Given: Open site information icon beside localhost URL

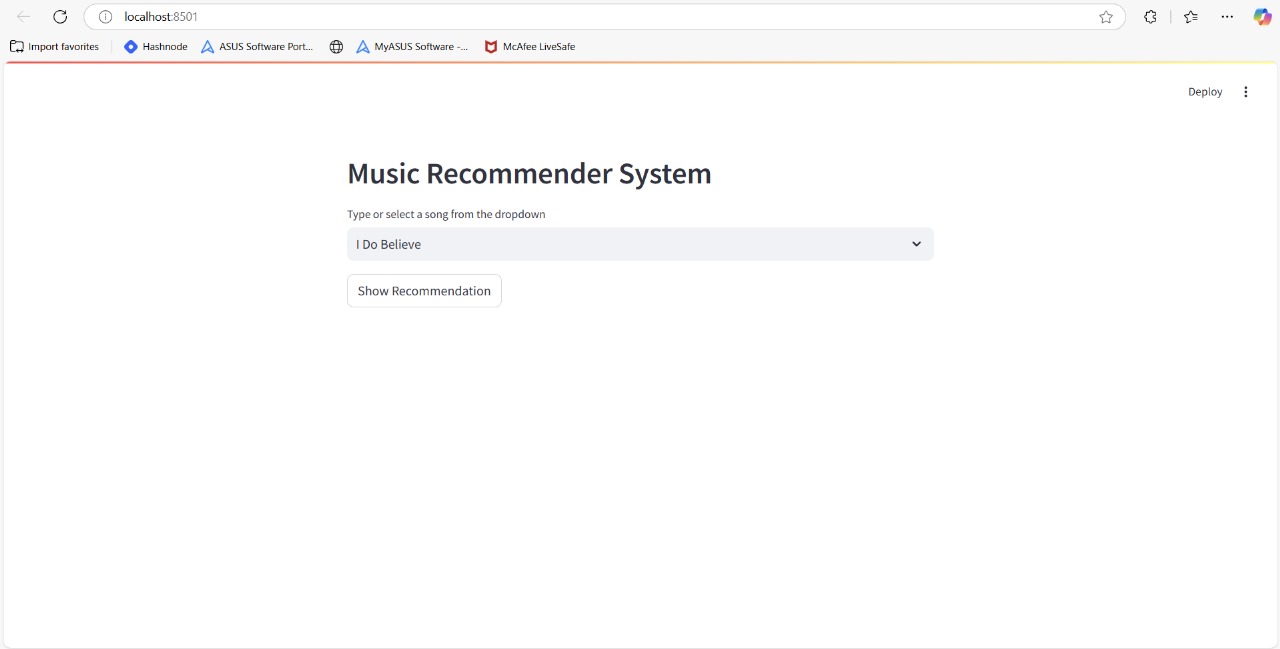Looking at the screenshot, I should point(105,17).
